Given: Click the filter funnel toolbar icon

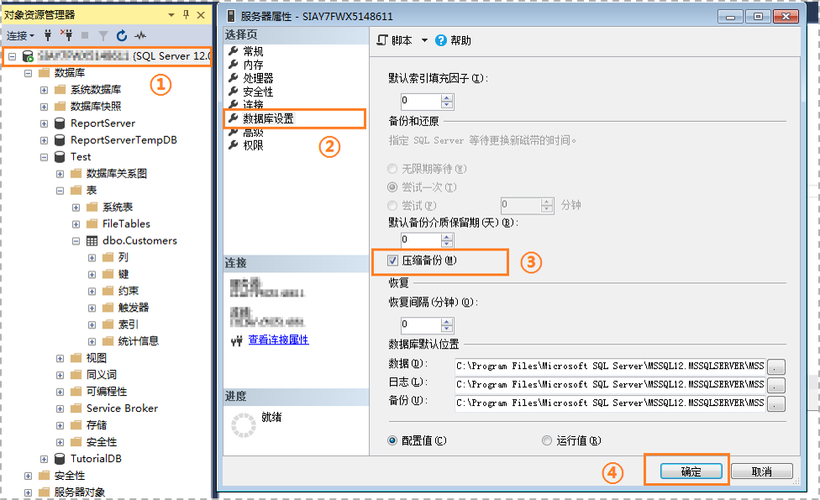Looking at the screenshot, I should tap(103, 36).
